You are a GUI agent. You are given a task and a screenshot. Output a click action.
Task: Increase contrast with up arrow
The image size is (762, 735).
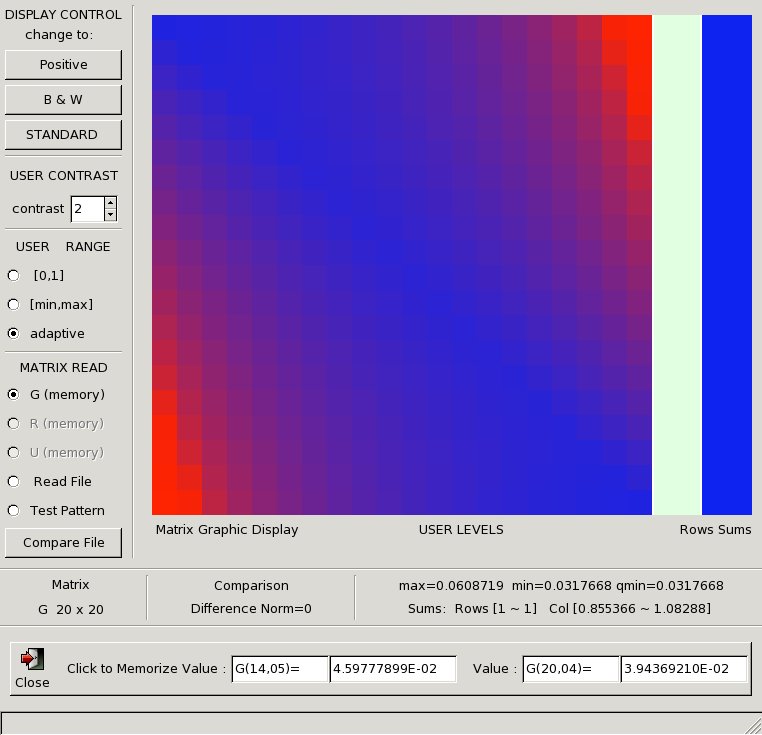tap(111, 203)
